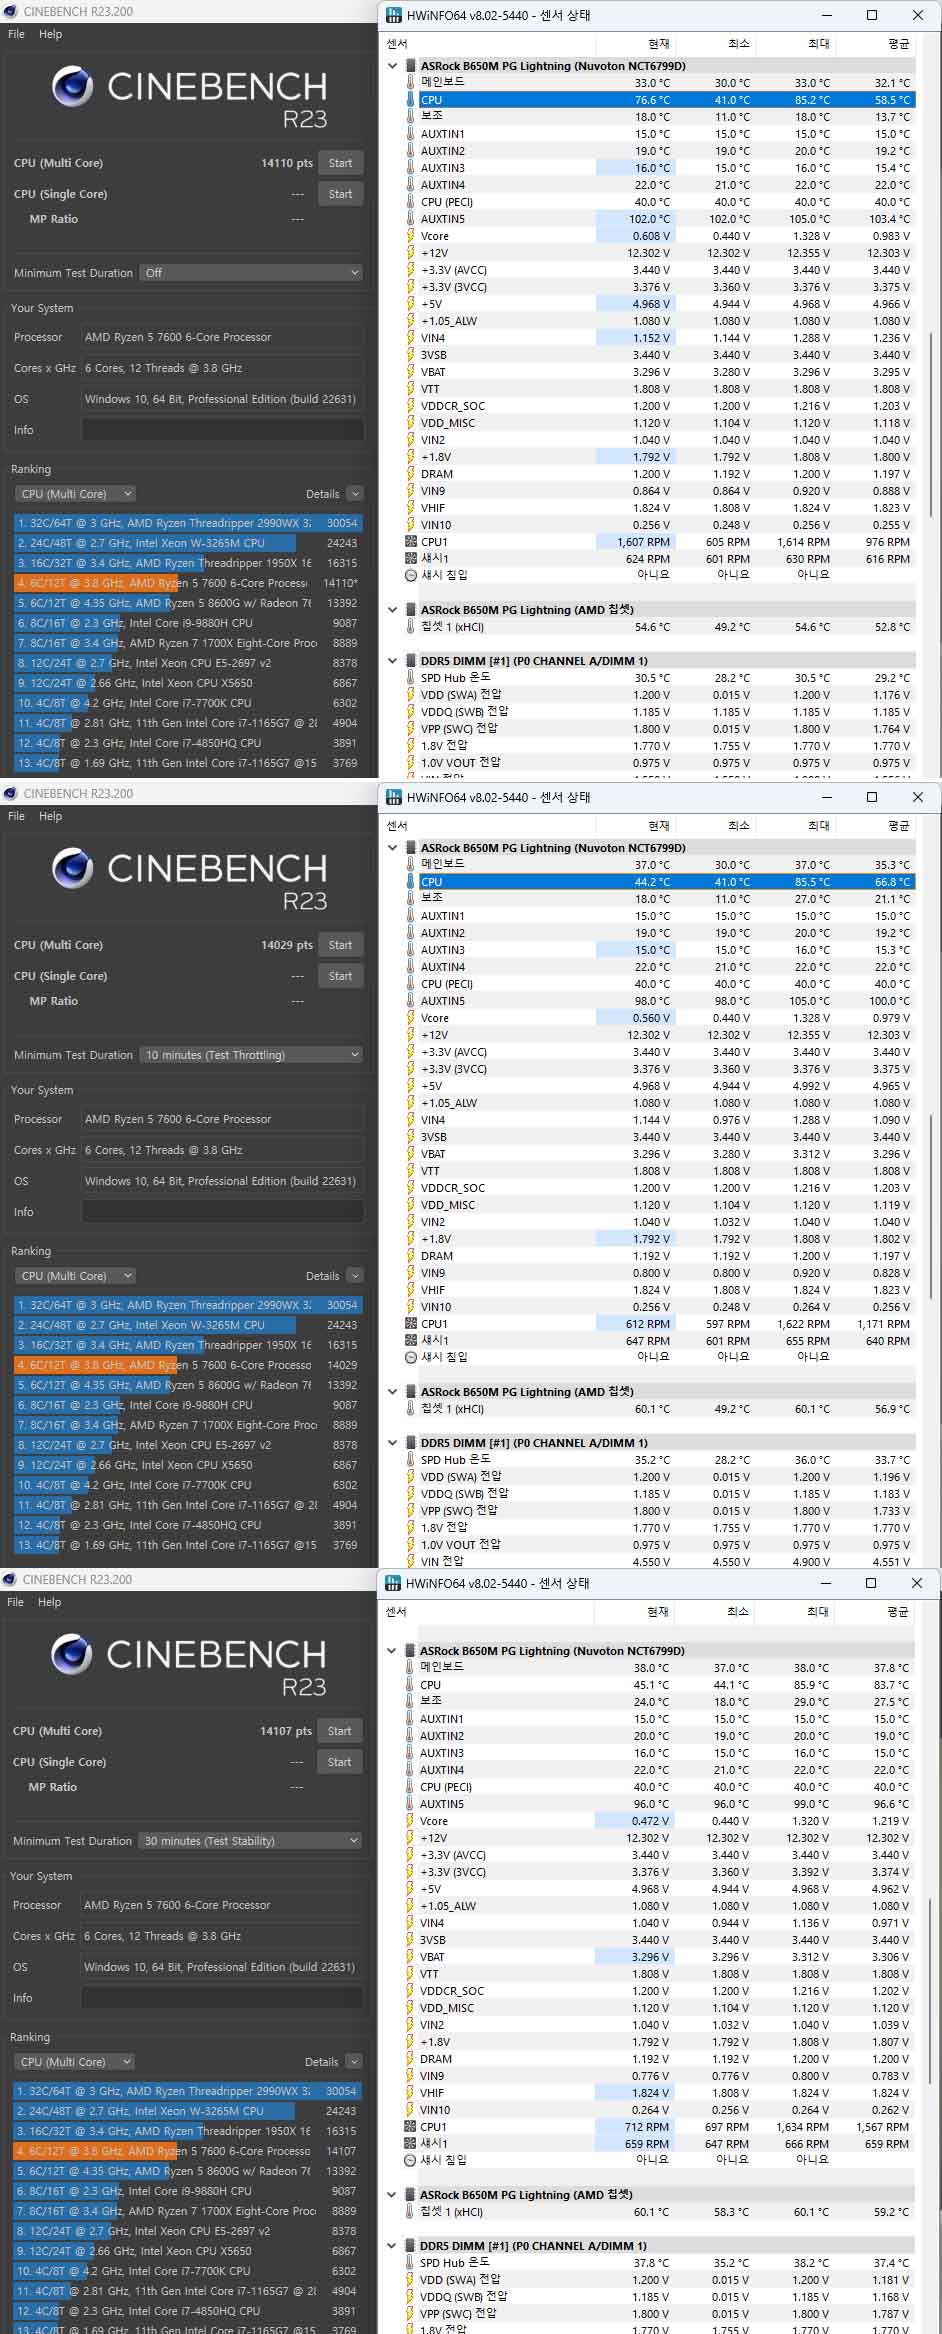
Task: Collapse AMD 칩셋 group above 칩셋 1 reading 60.1 °C current, 49.2 °C minimum
Action: pyautogui.click(x=392, y=1392)
